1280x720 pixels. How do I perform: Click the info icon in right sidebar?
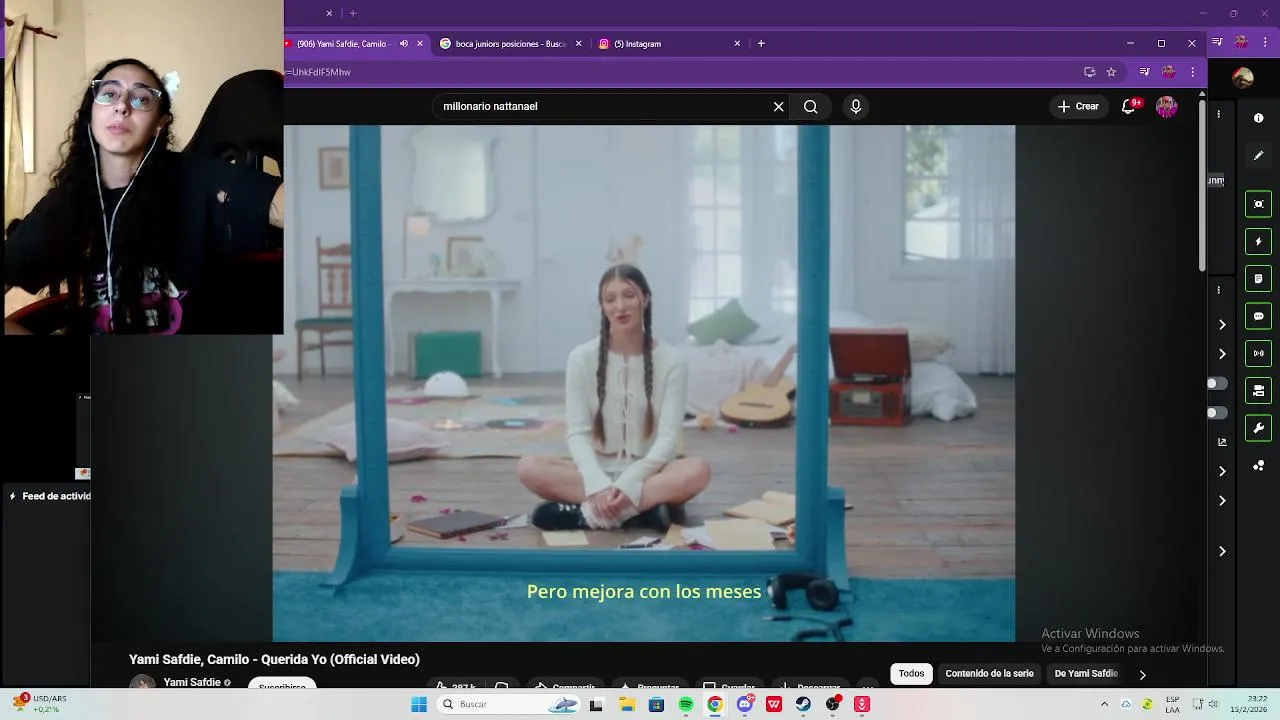click(1258, 118)
